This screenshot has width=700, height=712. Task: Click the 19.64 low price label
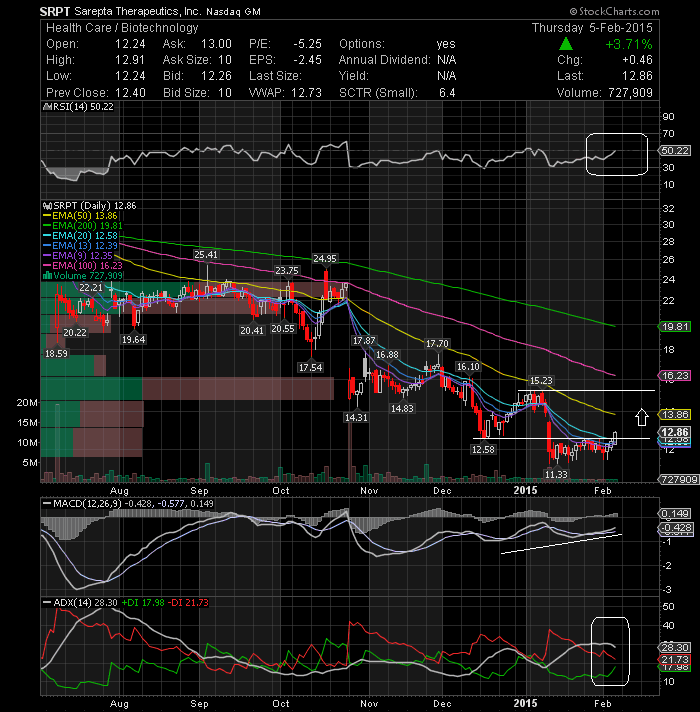pos(133,339)
